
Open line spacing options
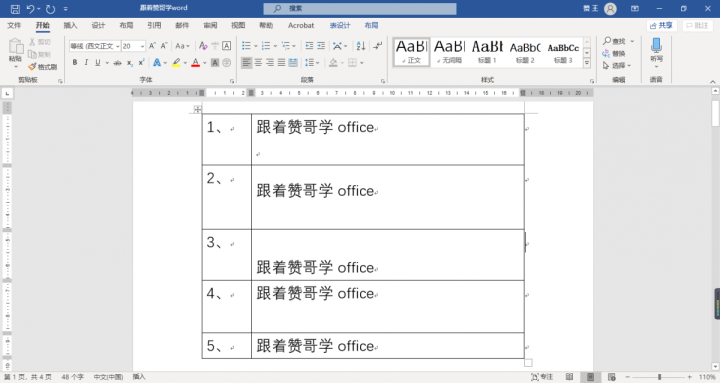312,62
